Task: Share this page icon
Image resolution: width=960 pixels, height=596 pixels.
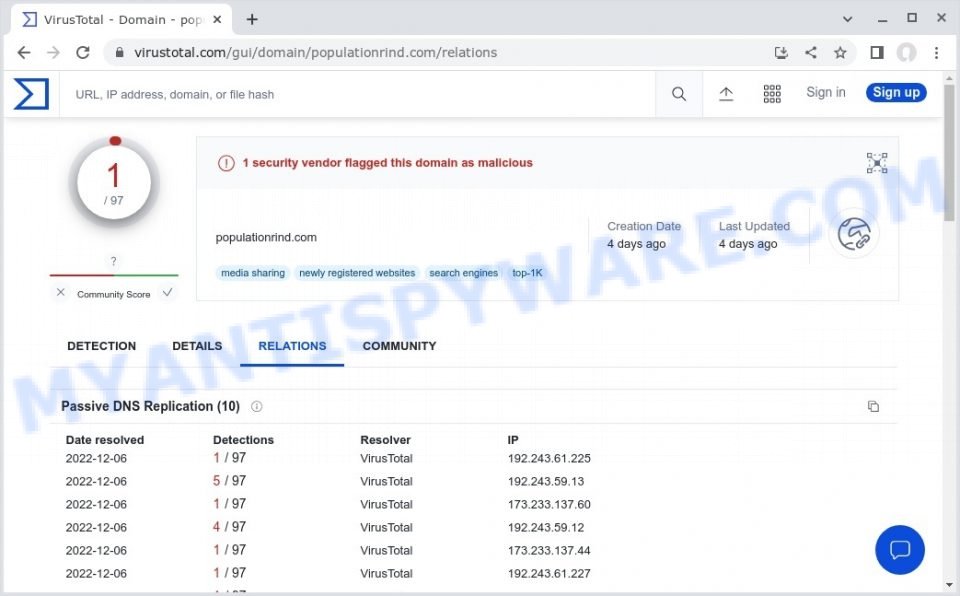Action: coord(811,53)
